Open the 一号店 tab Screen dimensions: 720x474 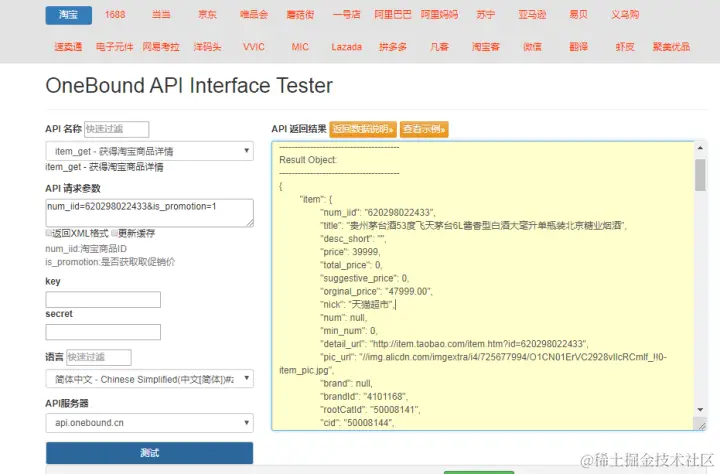[347, 15]
